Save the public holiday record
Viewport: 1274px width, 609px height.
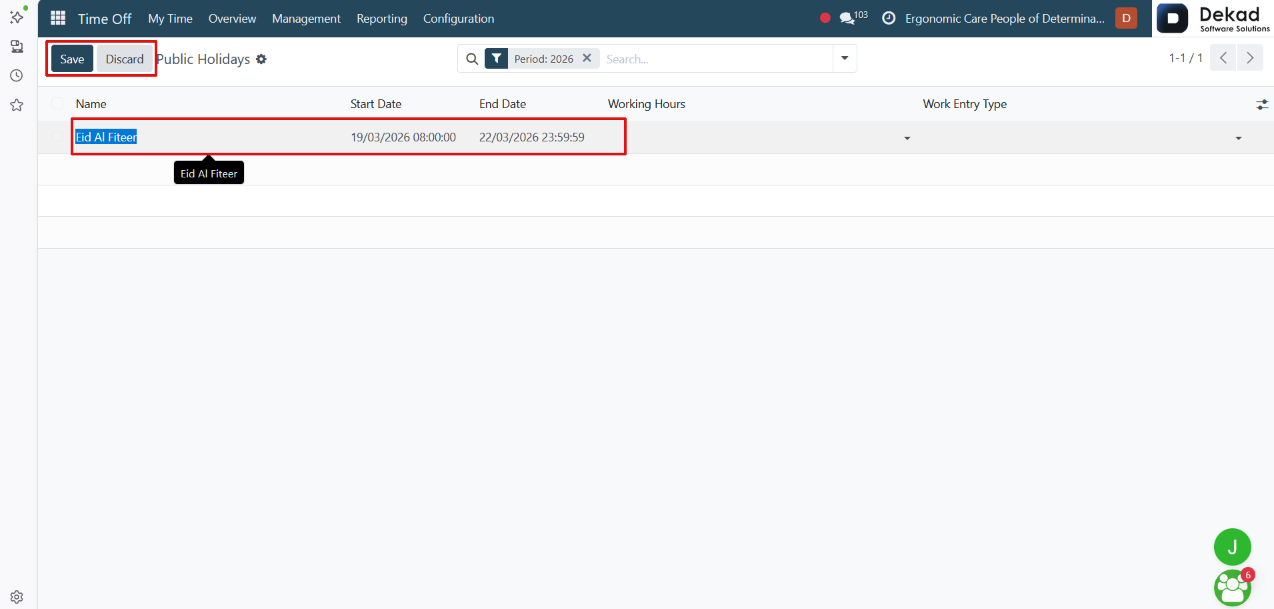[72, 59]
